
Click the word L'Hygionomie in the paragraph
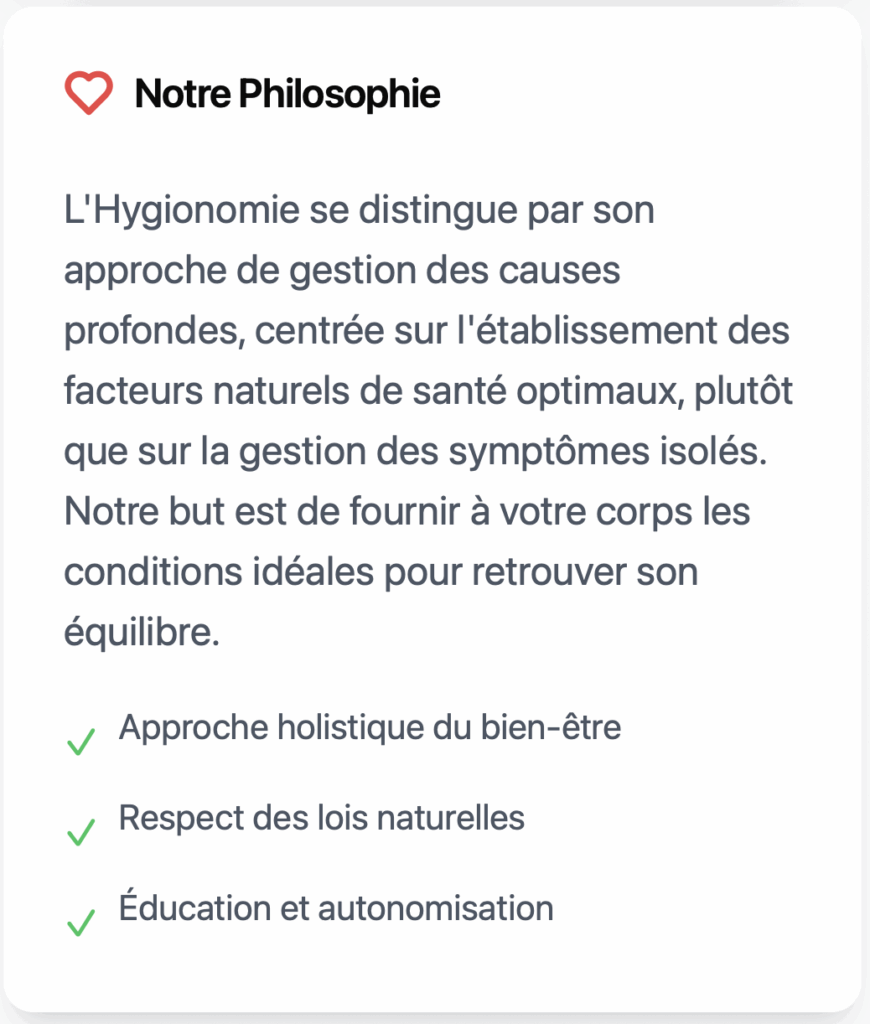click(160, 213)
